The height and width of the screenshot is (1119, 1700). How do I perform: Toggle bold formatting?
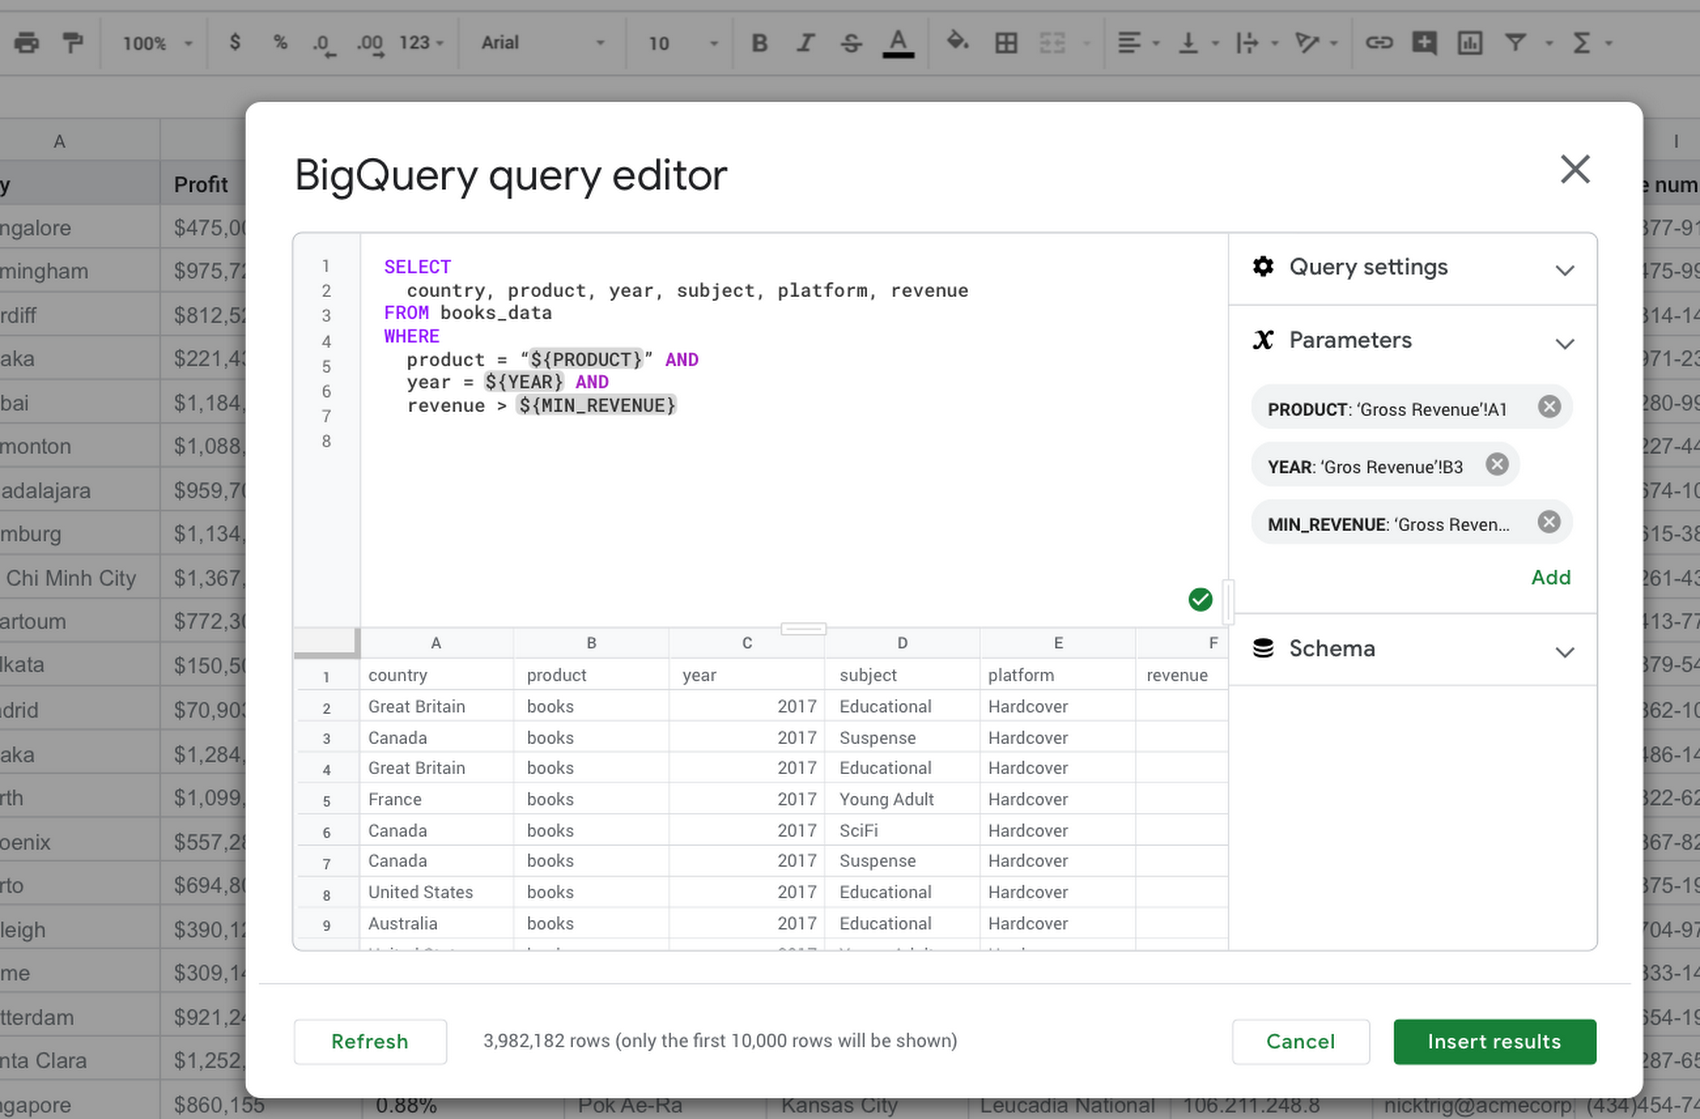pyautogui.click(x=760, y=43)
